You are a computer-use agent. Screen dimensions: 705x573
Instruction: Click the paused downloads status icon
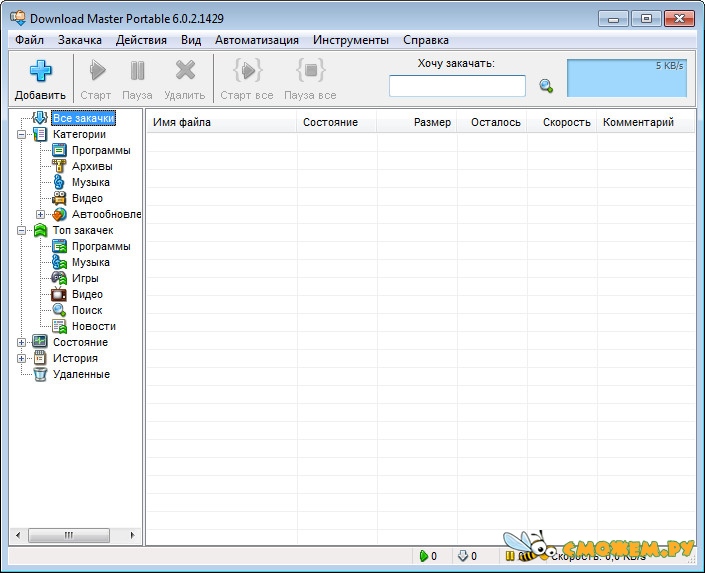coord(510,556)
